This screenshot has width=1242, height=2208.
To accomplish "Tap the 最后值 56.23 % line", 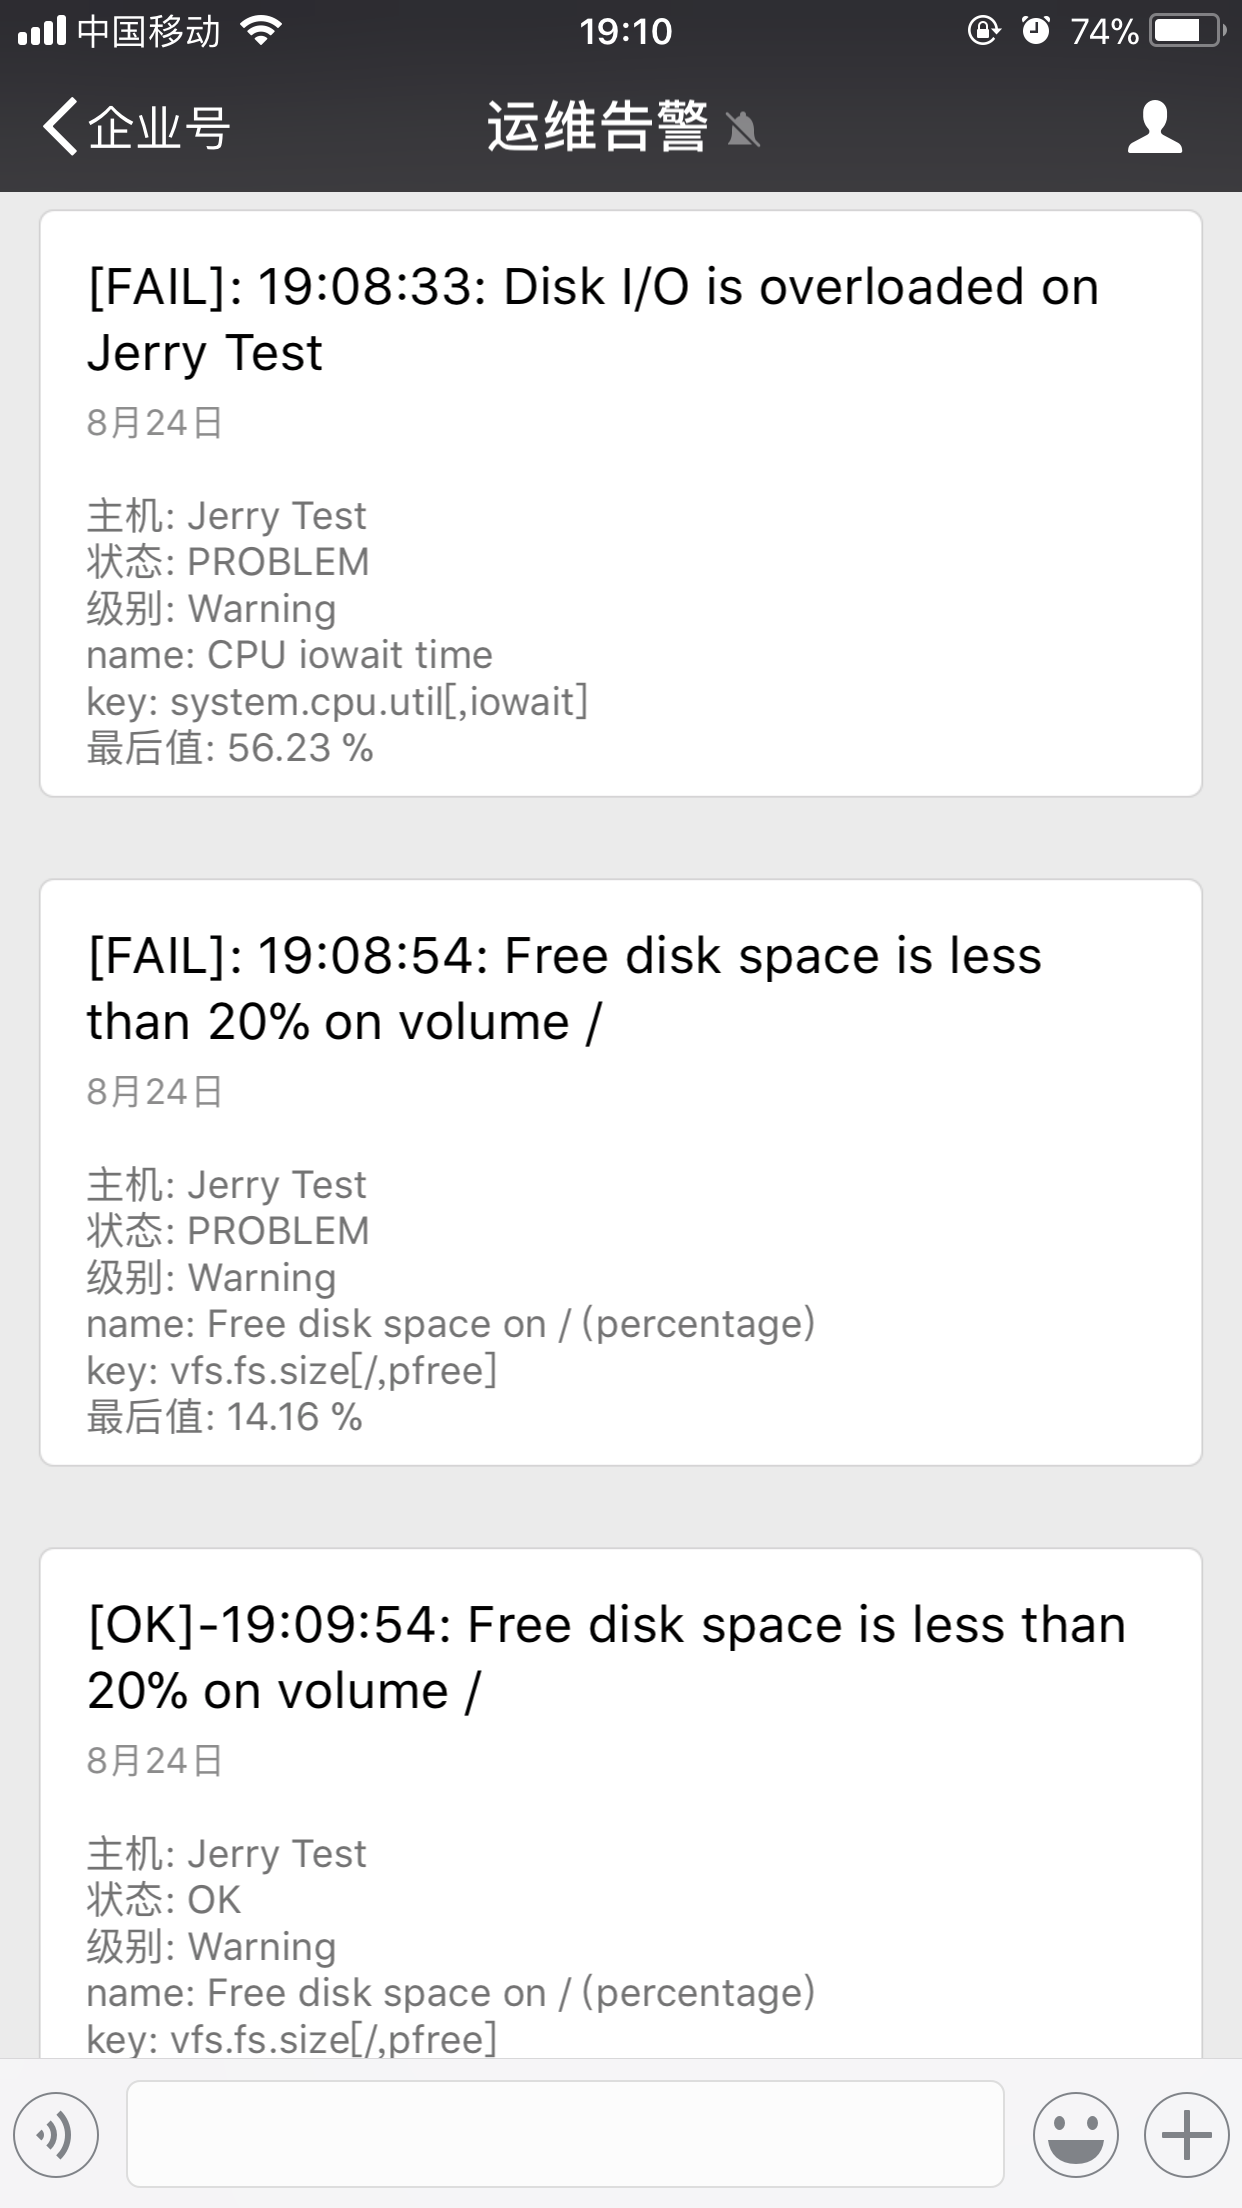I will (230, 748).
